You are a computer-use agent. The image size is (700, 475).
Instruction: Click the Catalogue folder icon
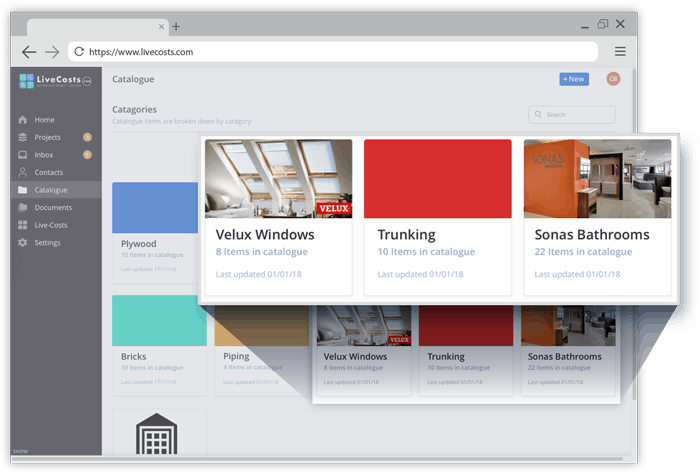point(23,190)
